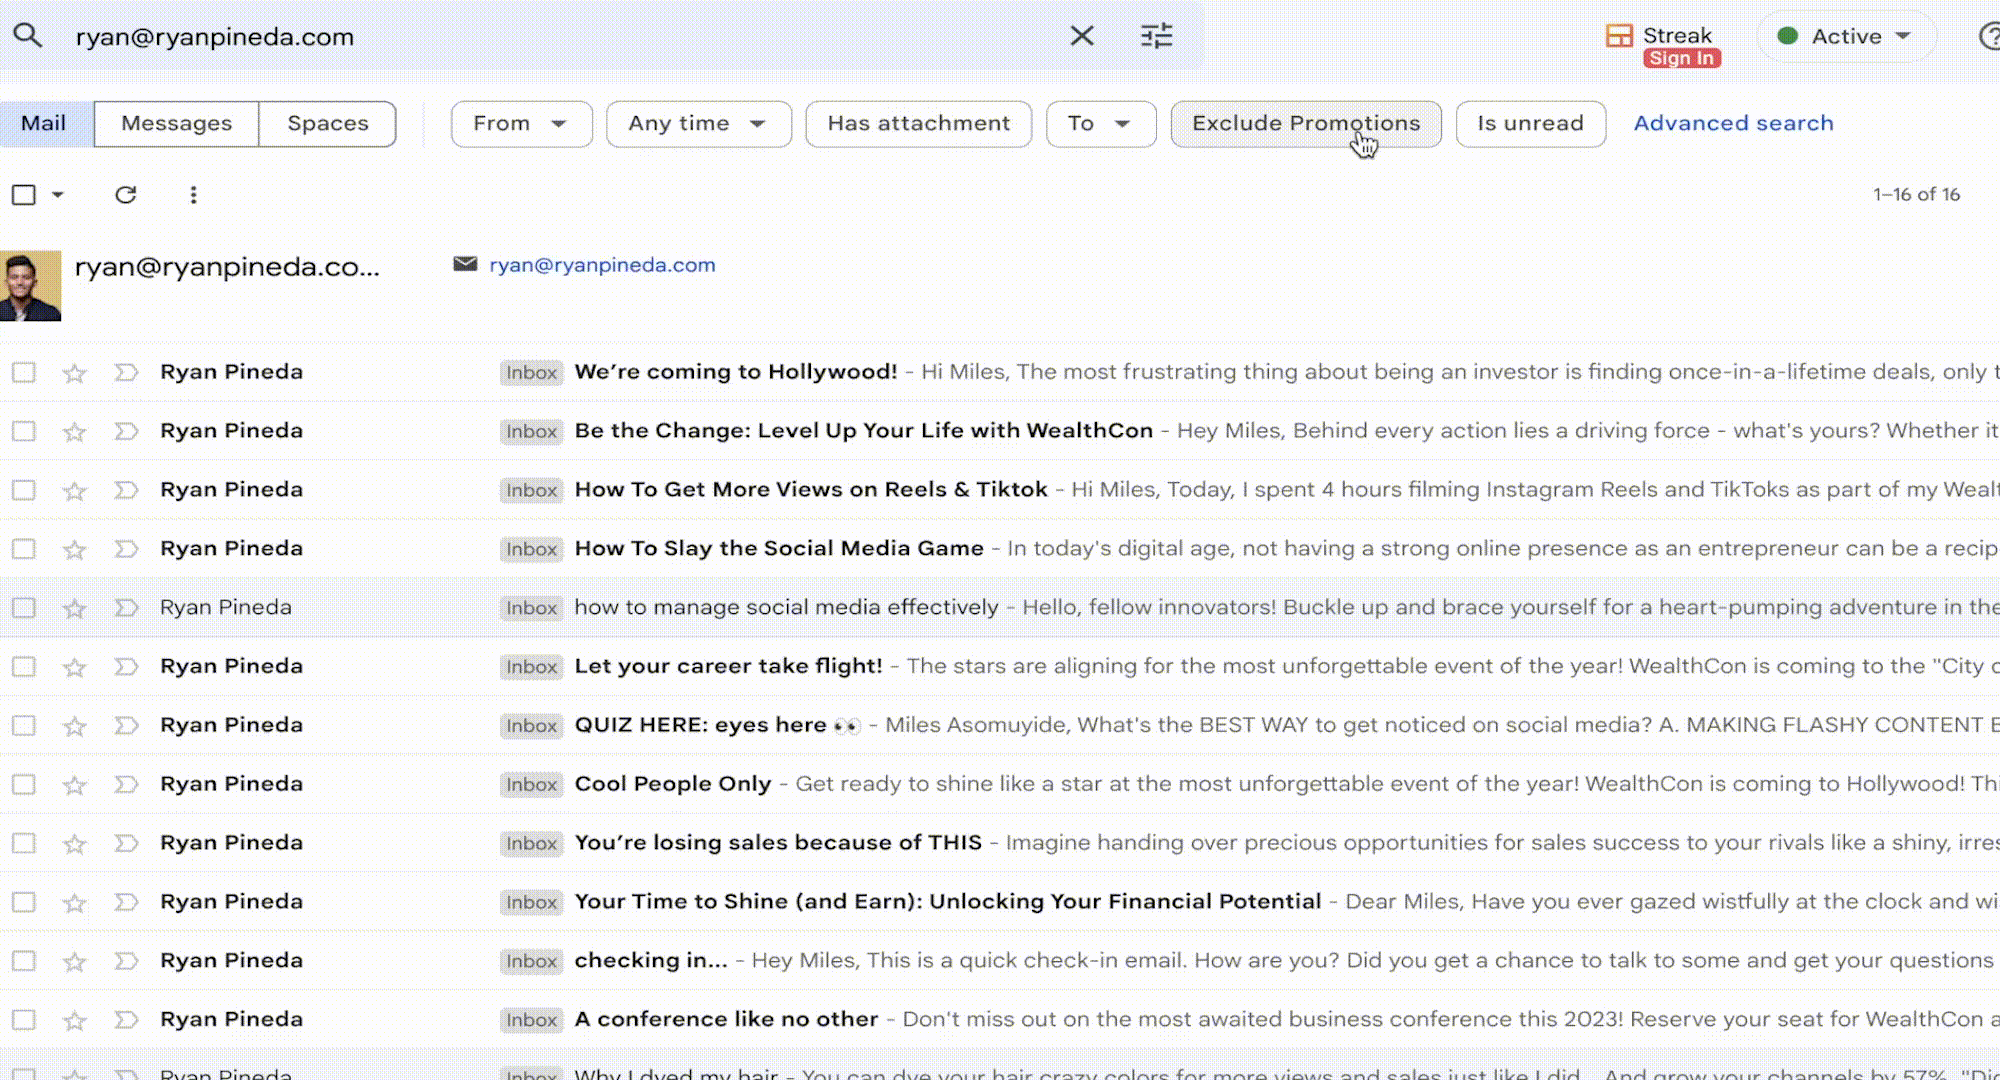Switch to the Messages tab
The width and height of the screenshot is (2000, 1080).
(176, 123)
